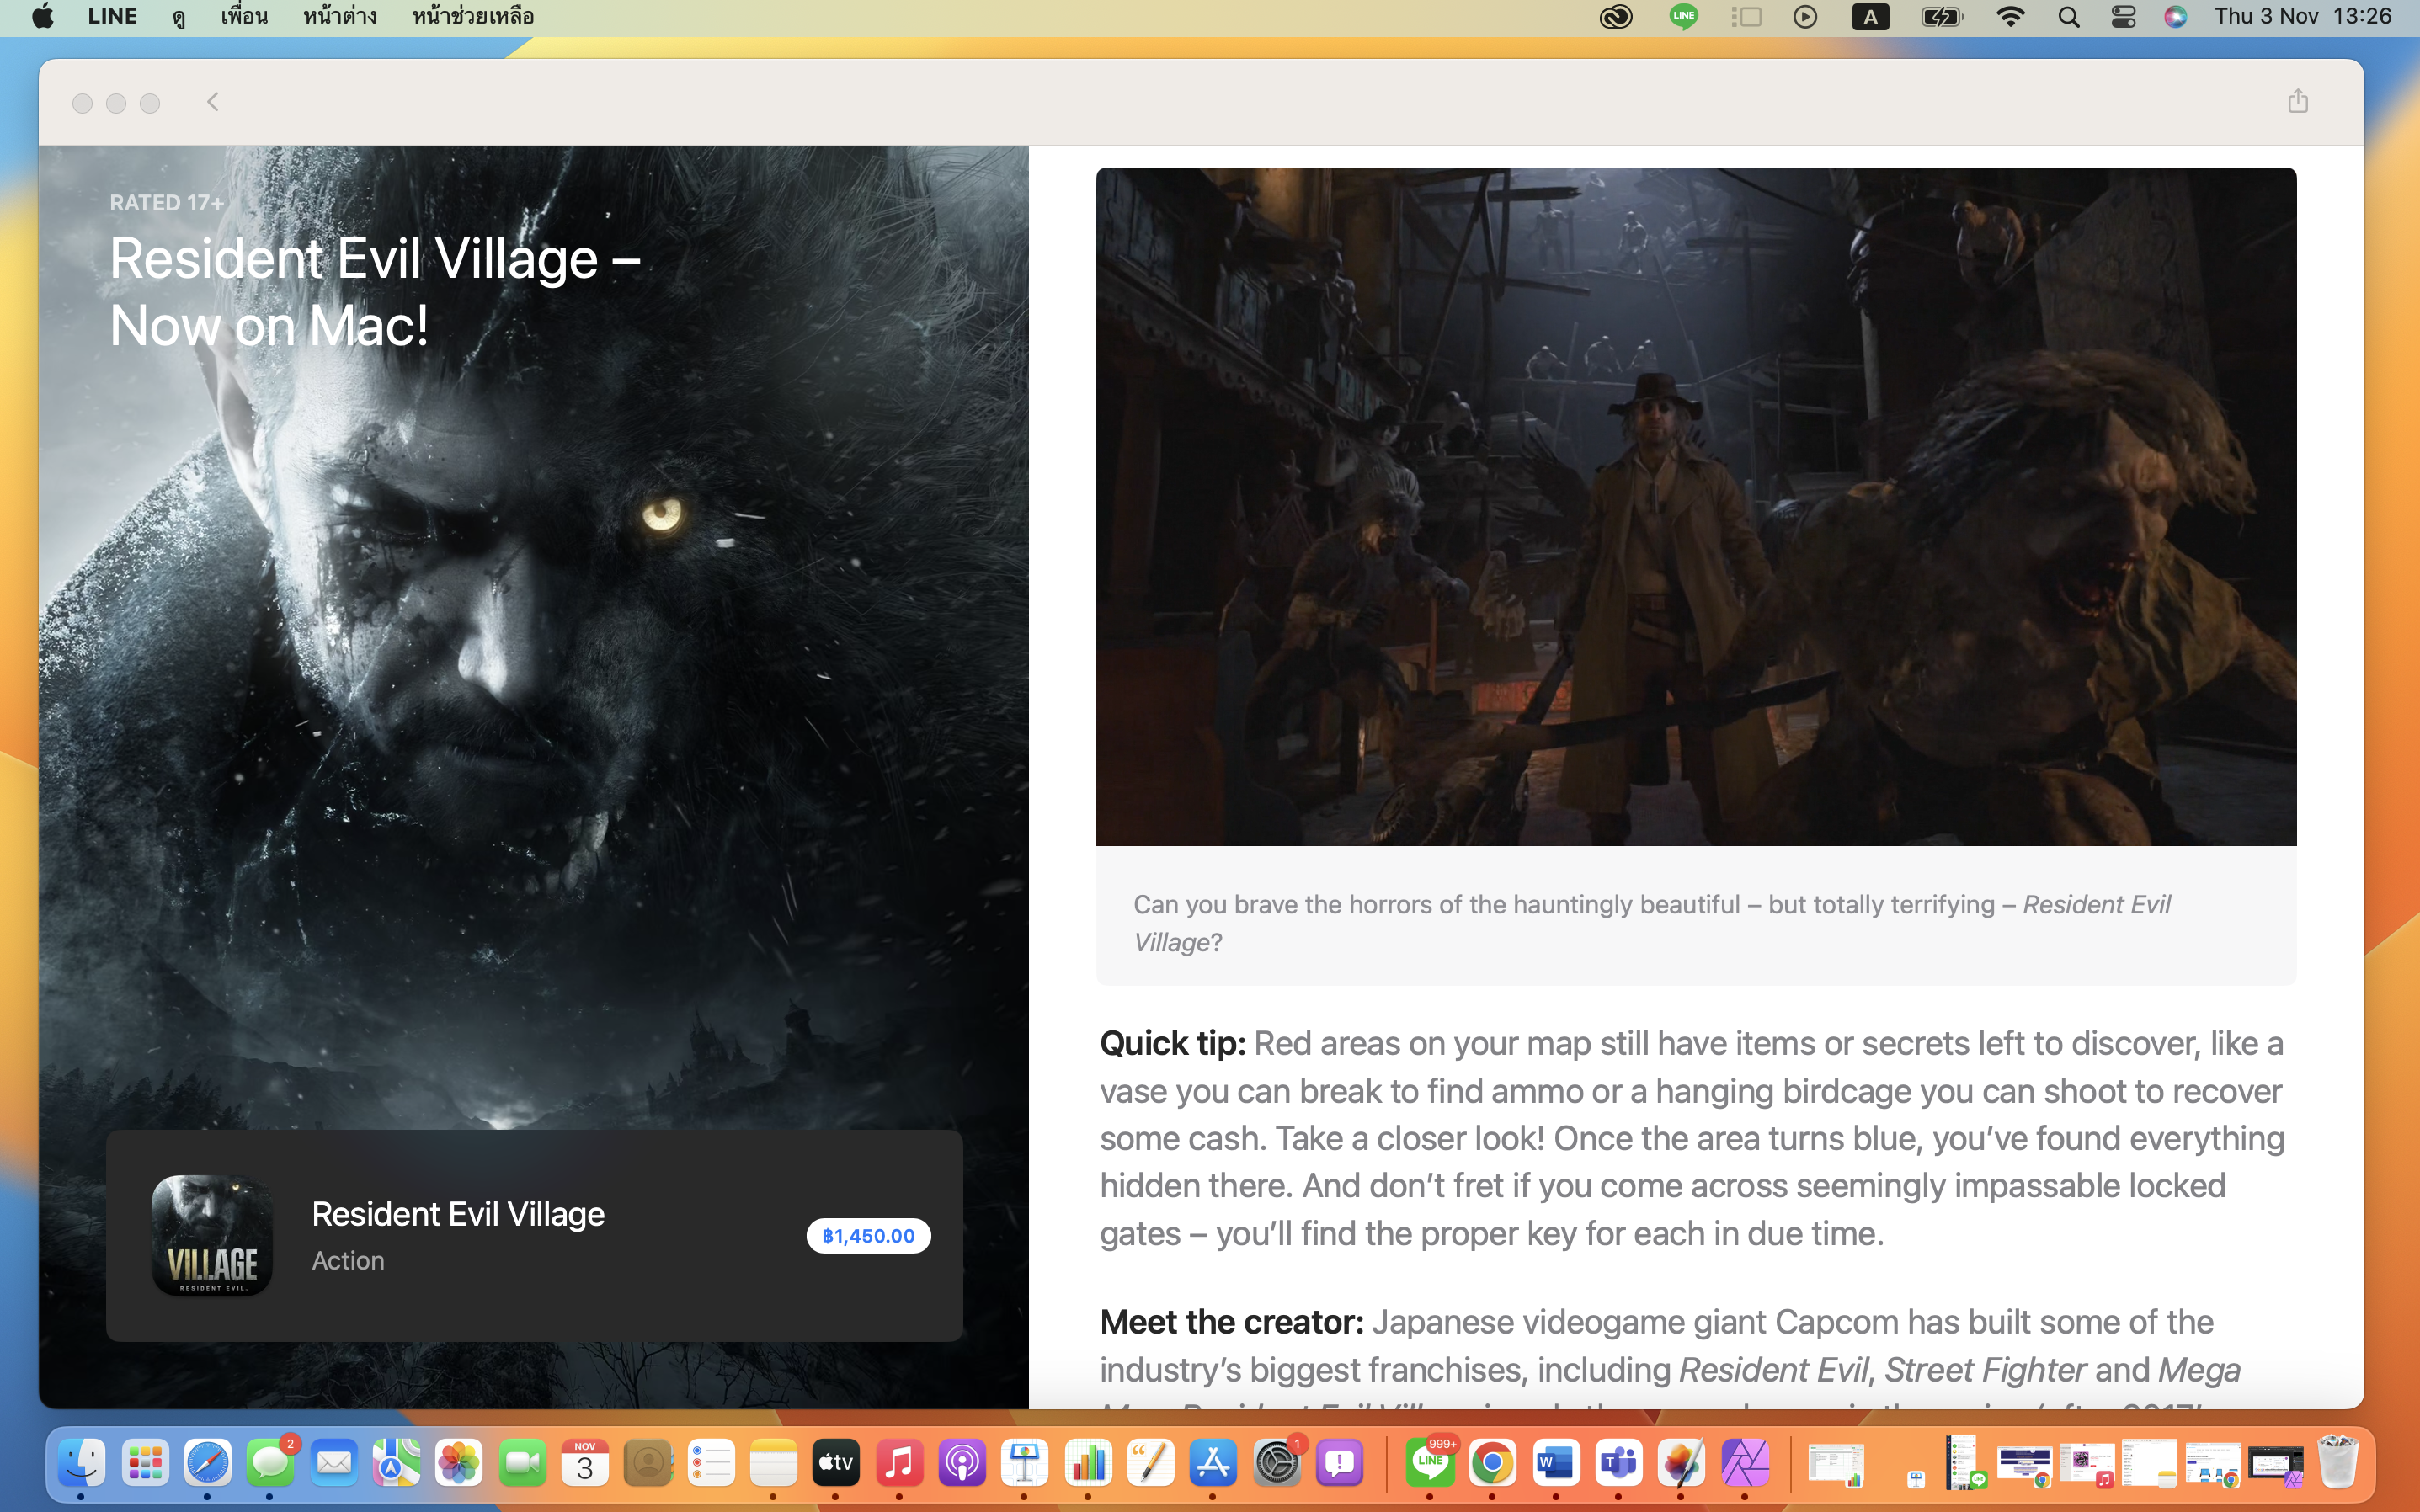Buy the game for ฿1,450.00

coord(868,1236)
